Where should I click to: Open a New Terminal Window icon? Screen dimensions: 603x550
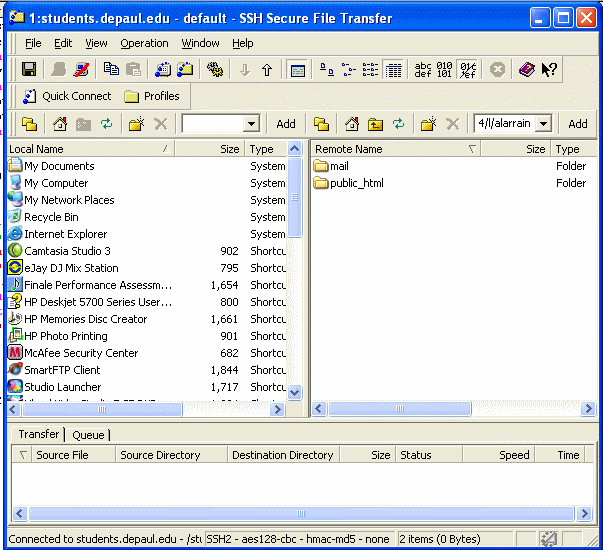163,69
